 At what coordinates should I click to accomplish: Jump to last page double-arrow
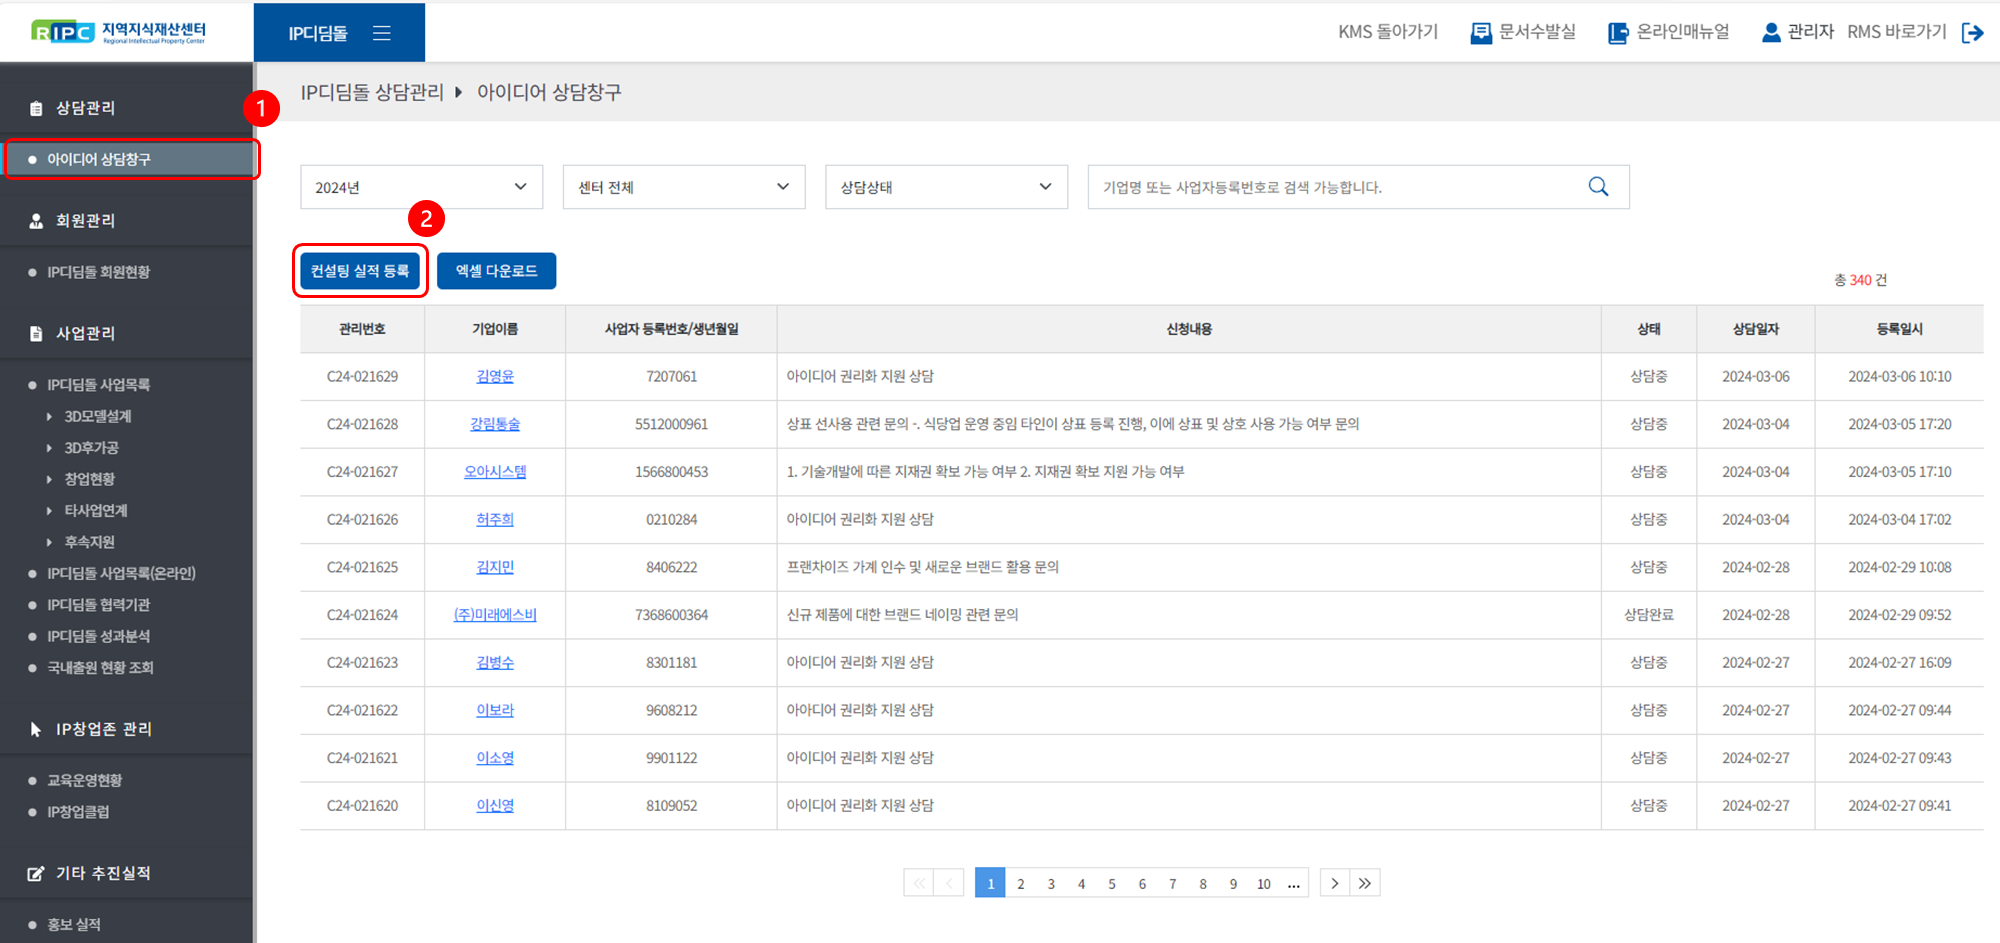click(x=1365, y=883)
